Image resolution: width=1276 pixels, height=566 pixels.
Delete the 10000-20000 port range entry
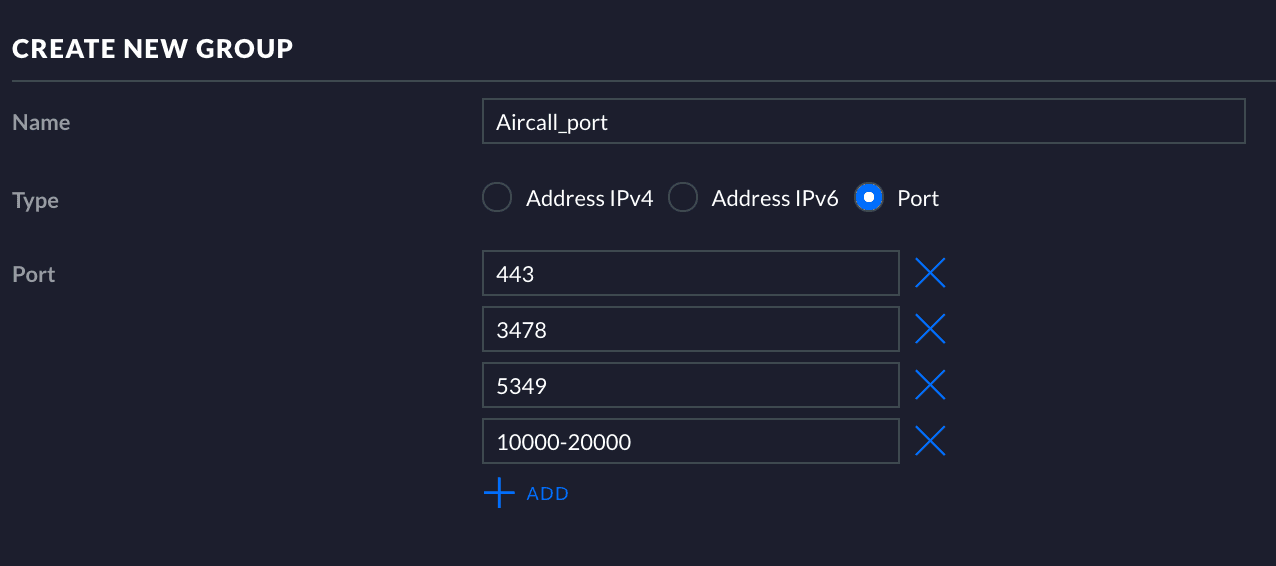tap(930, 441)
